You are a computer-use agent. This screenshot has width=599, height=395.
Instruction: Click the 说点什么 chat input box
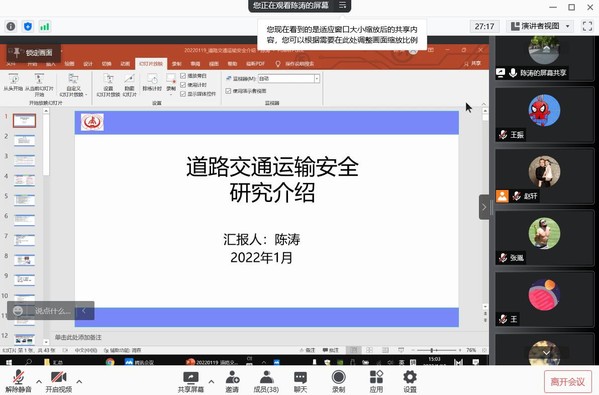(x=51, y=311)
